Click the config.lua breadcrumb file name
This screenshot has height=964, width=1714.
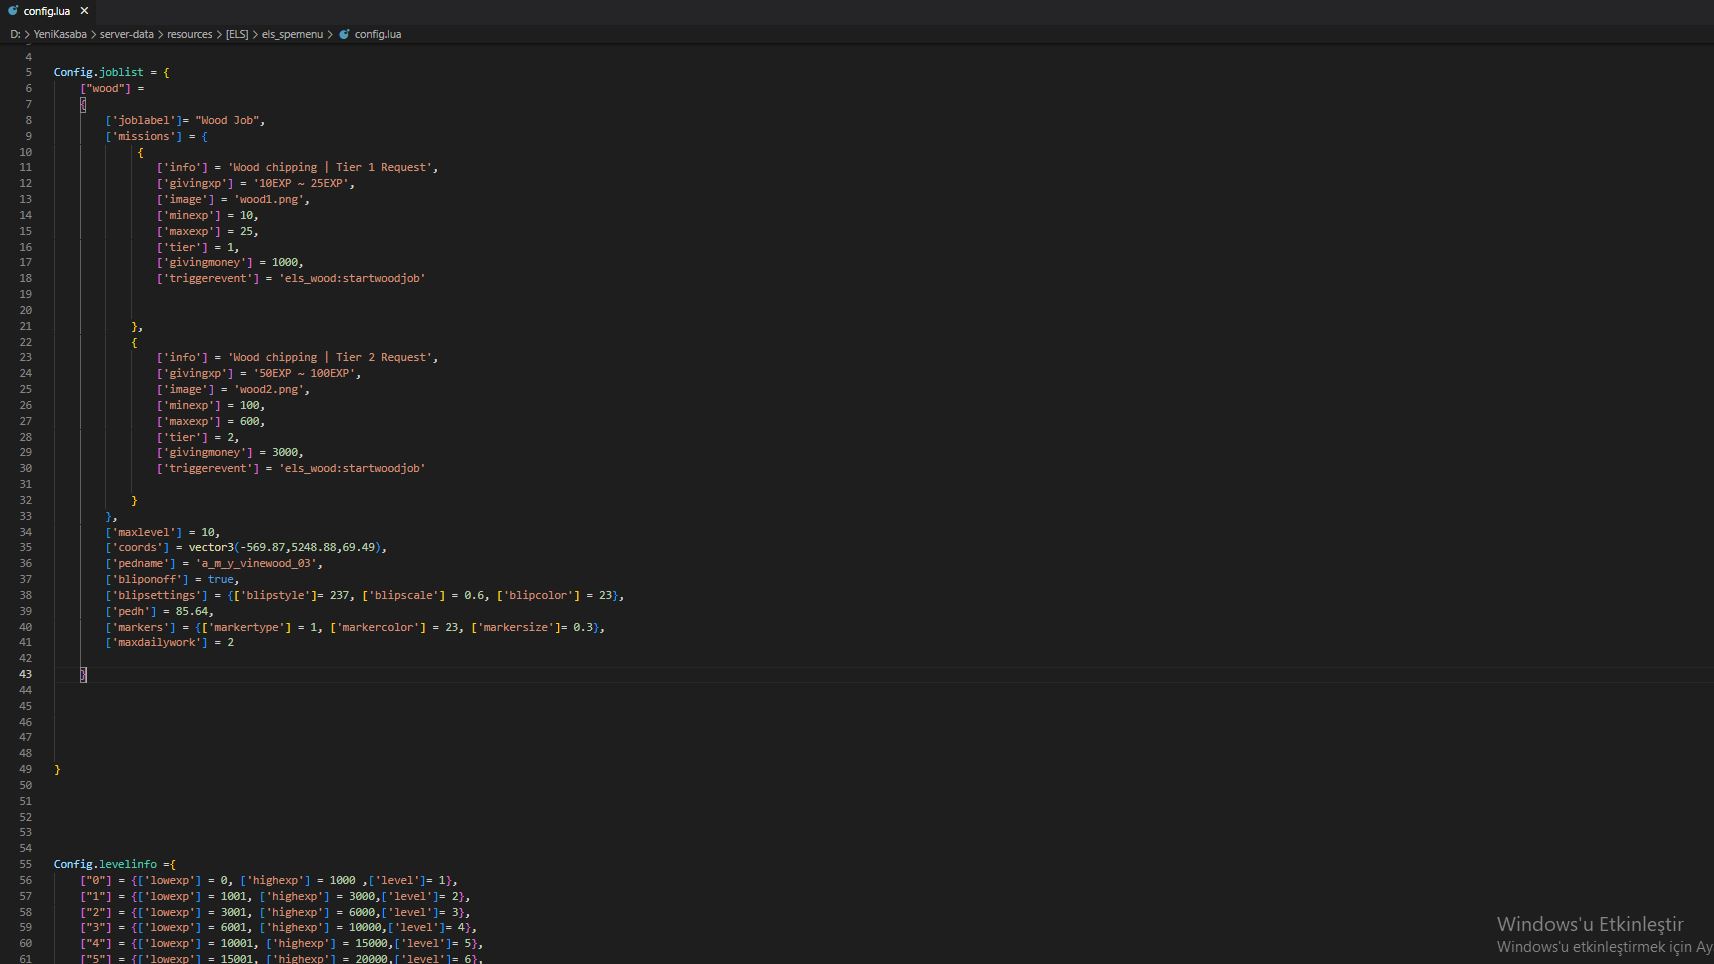[377, 34]
